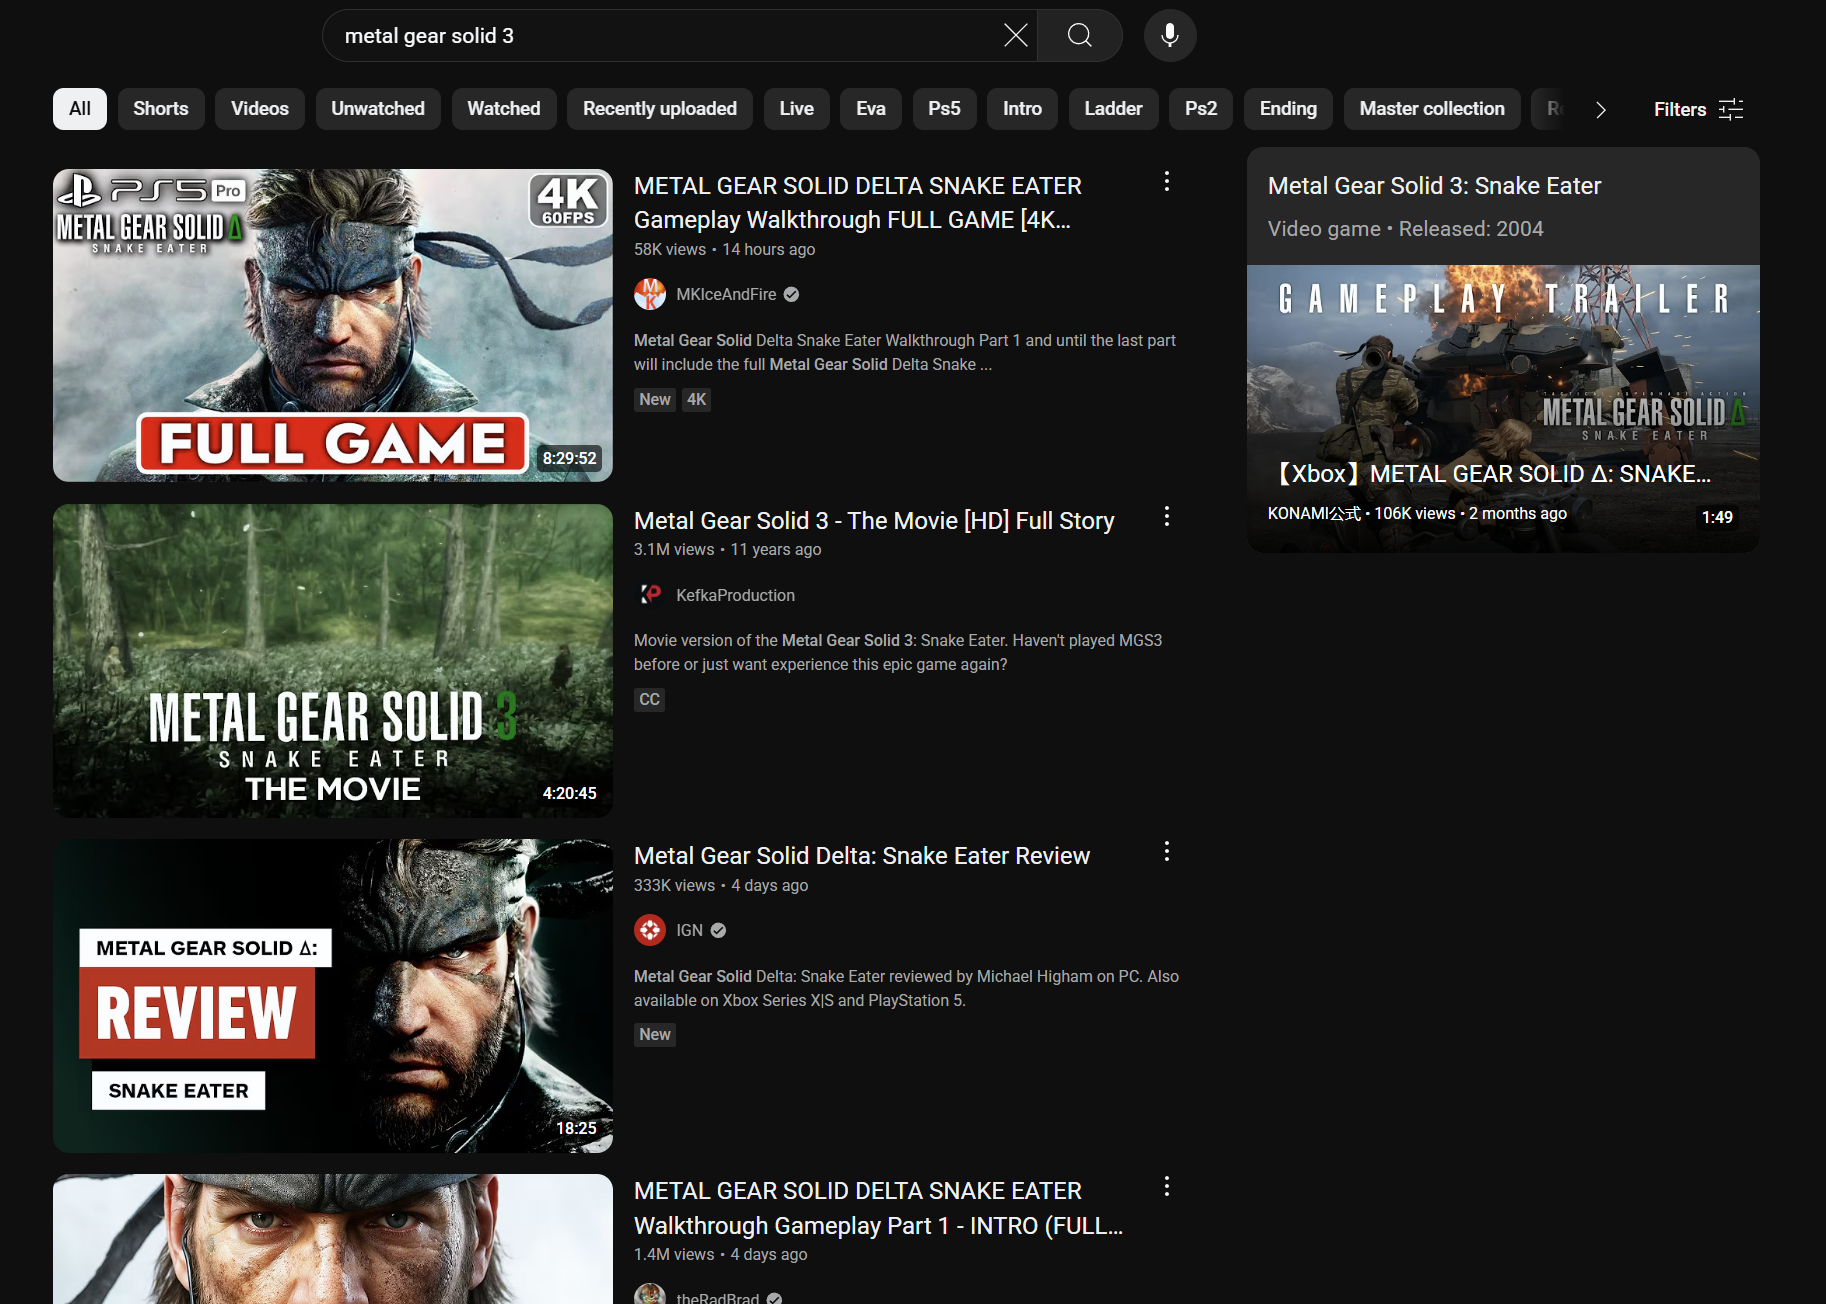Open title 'Metal Gear Solid Delta: Snake Eater Review'

pos(862,856)
